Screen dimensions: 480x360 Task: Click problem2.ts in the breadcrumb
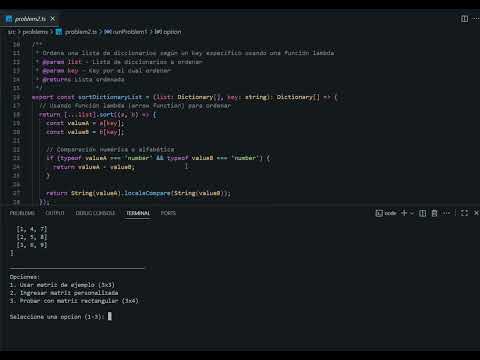point(81,32)
